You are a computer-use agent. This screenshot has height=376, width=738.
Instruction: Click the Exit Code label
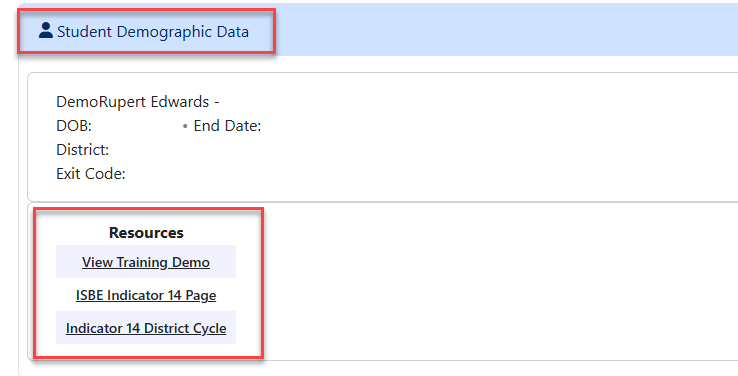click(x=91, y=174)
